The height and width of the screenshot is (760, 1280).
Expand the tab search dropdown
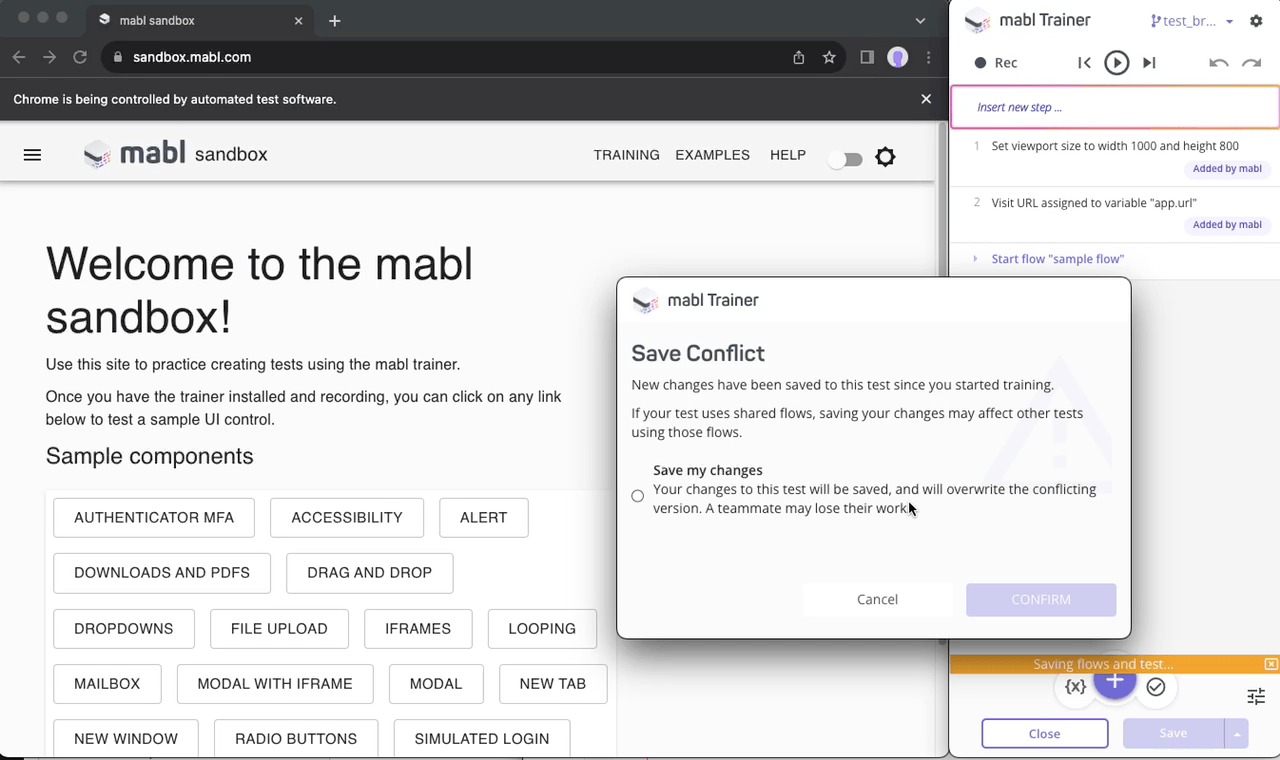[x=921, y=21]
